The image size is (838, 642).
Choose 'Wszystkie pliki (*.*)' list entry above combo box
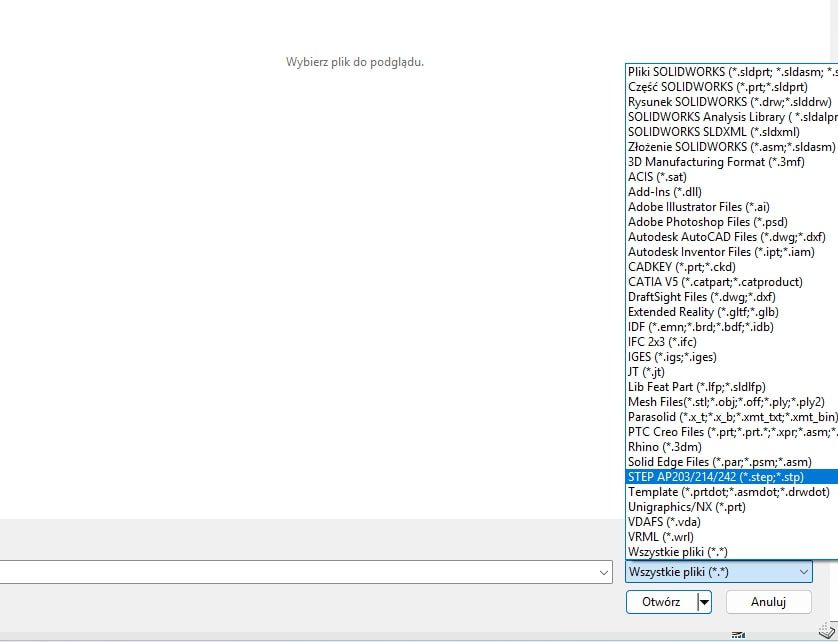tap(732, 551)
